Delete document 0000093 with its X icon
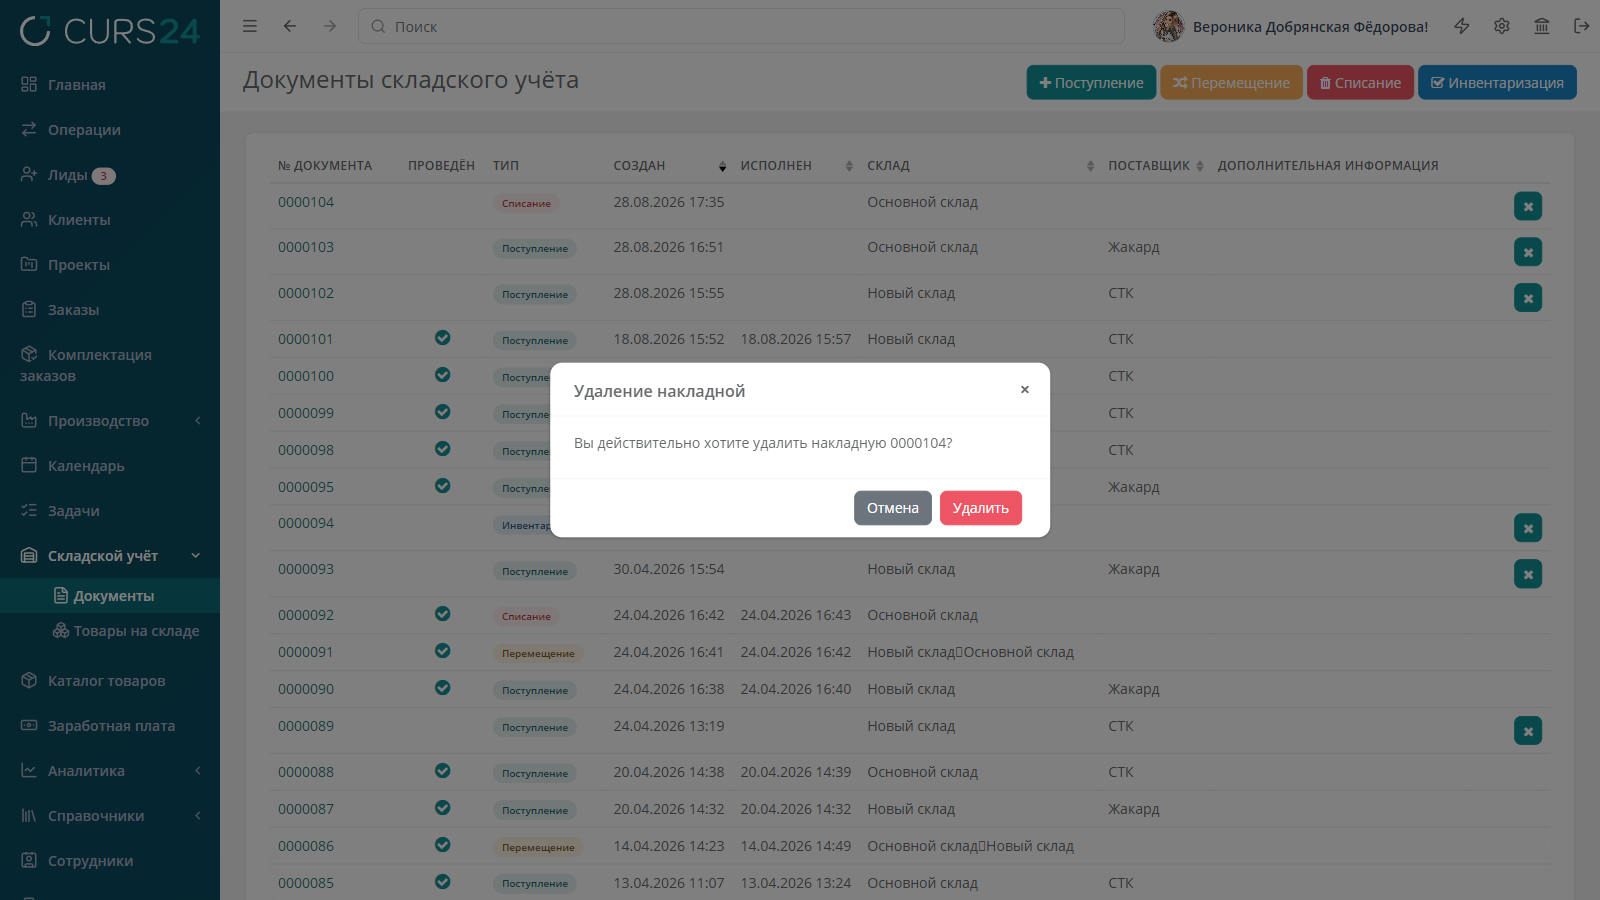The width and height of the screenshot is (1600, 900). point(1528,574)
